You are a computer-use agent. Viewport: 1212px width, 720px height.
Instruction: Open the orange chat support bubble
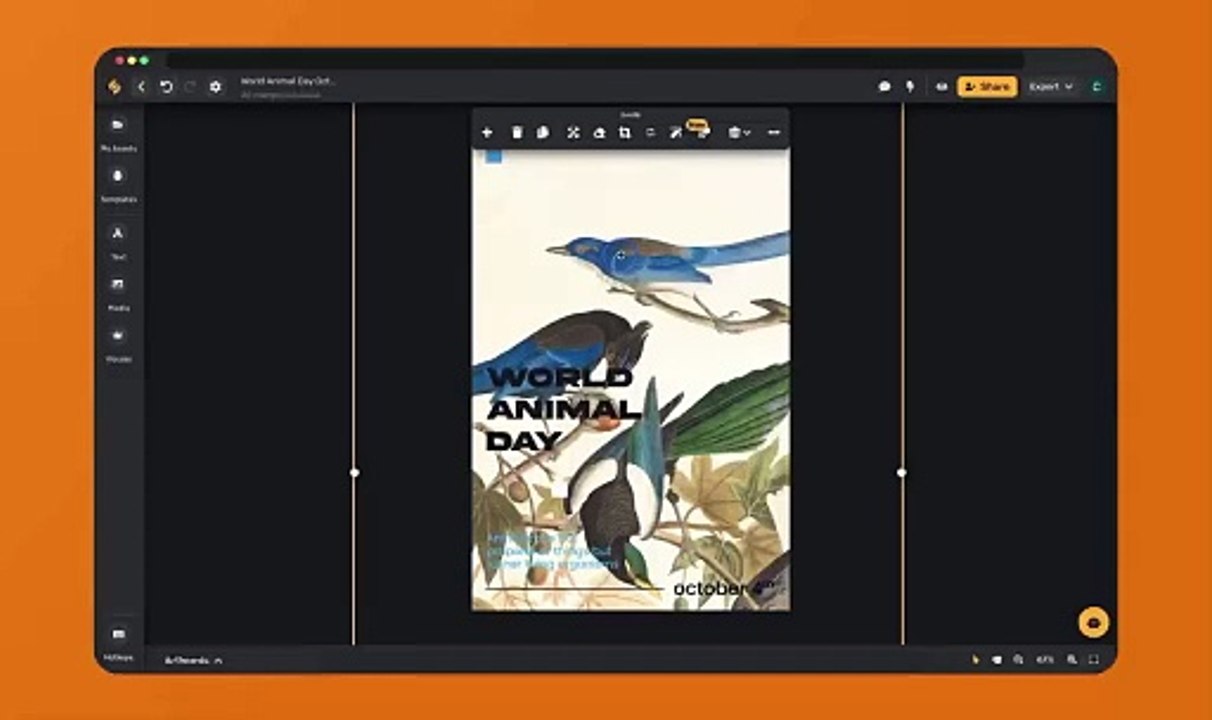[x=1093, y=622]
